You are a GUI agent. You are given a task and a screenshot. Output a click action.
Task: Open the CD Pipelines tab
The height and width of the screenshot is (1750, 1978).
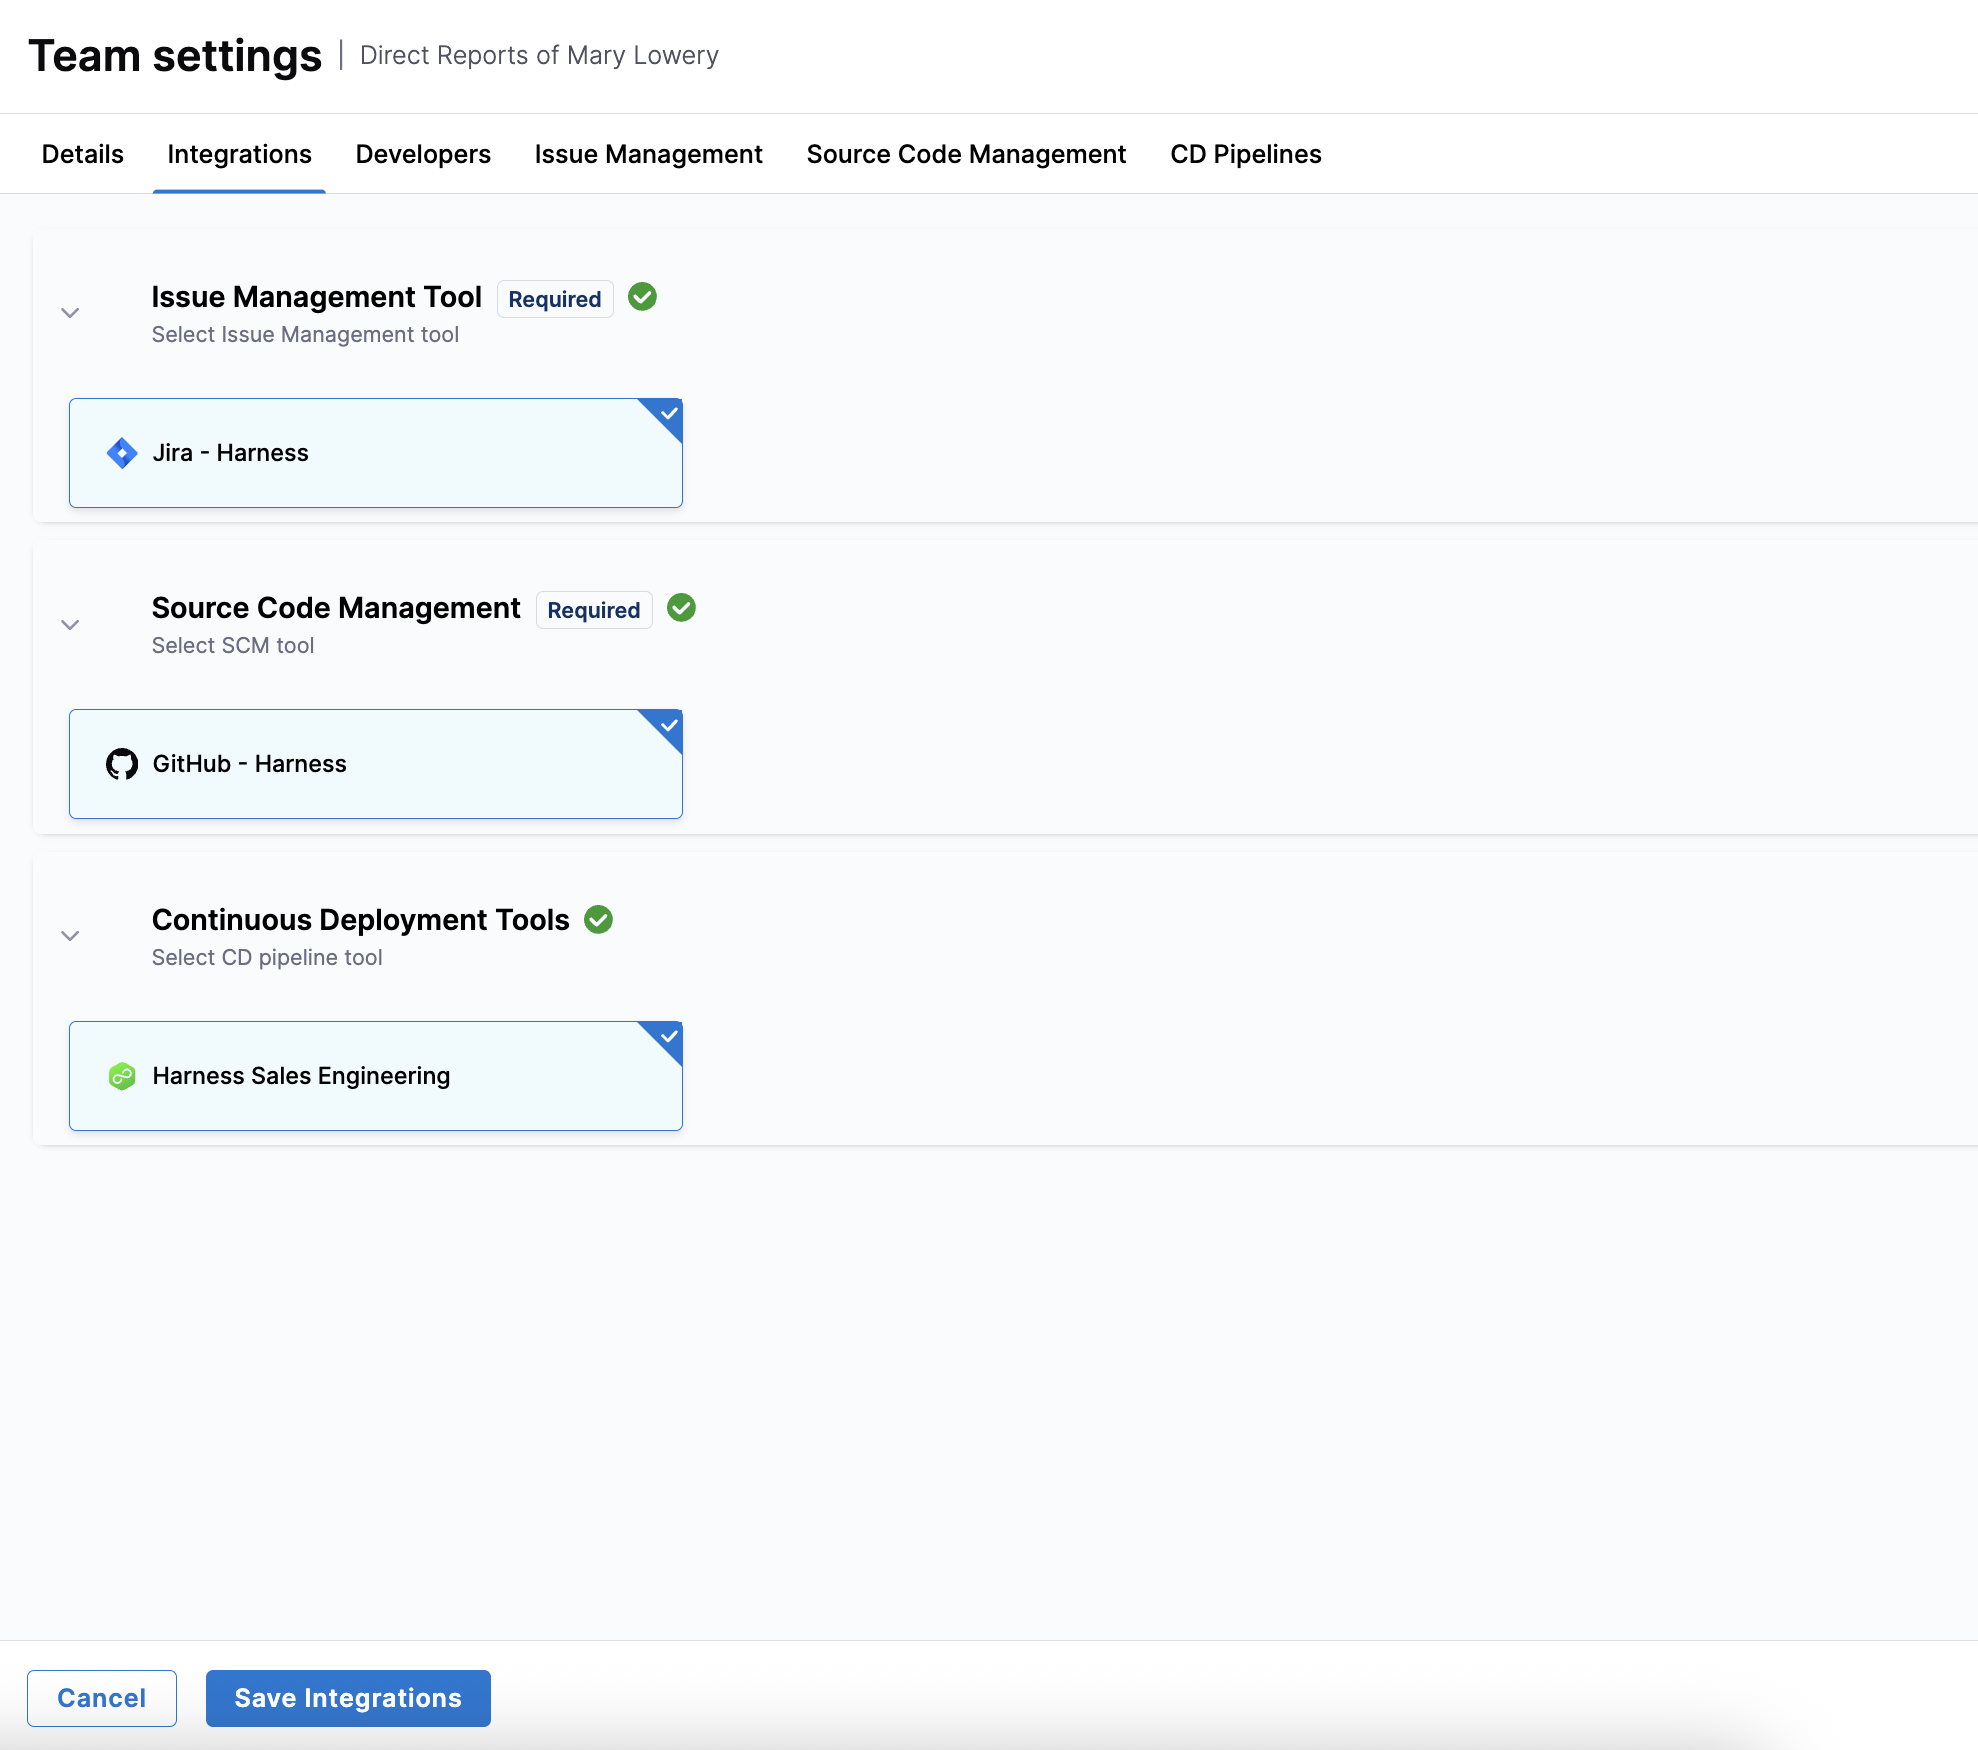1245,154
